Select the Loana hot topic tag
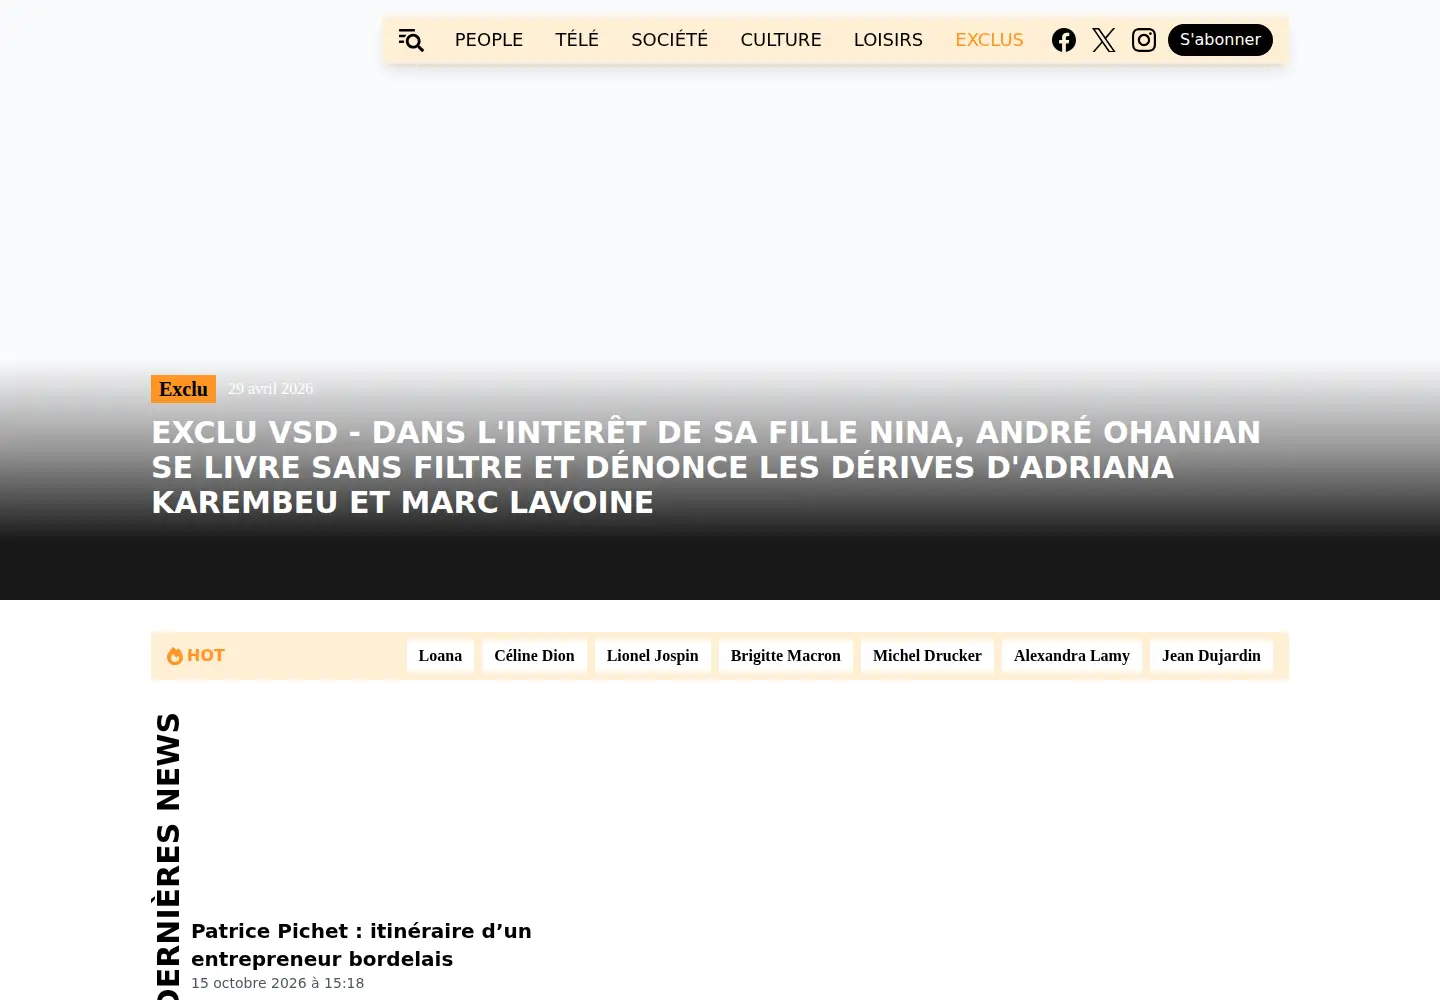Viewport: 1440px width, 1000px height. [440, 656]
